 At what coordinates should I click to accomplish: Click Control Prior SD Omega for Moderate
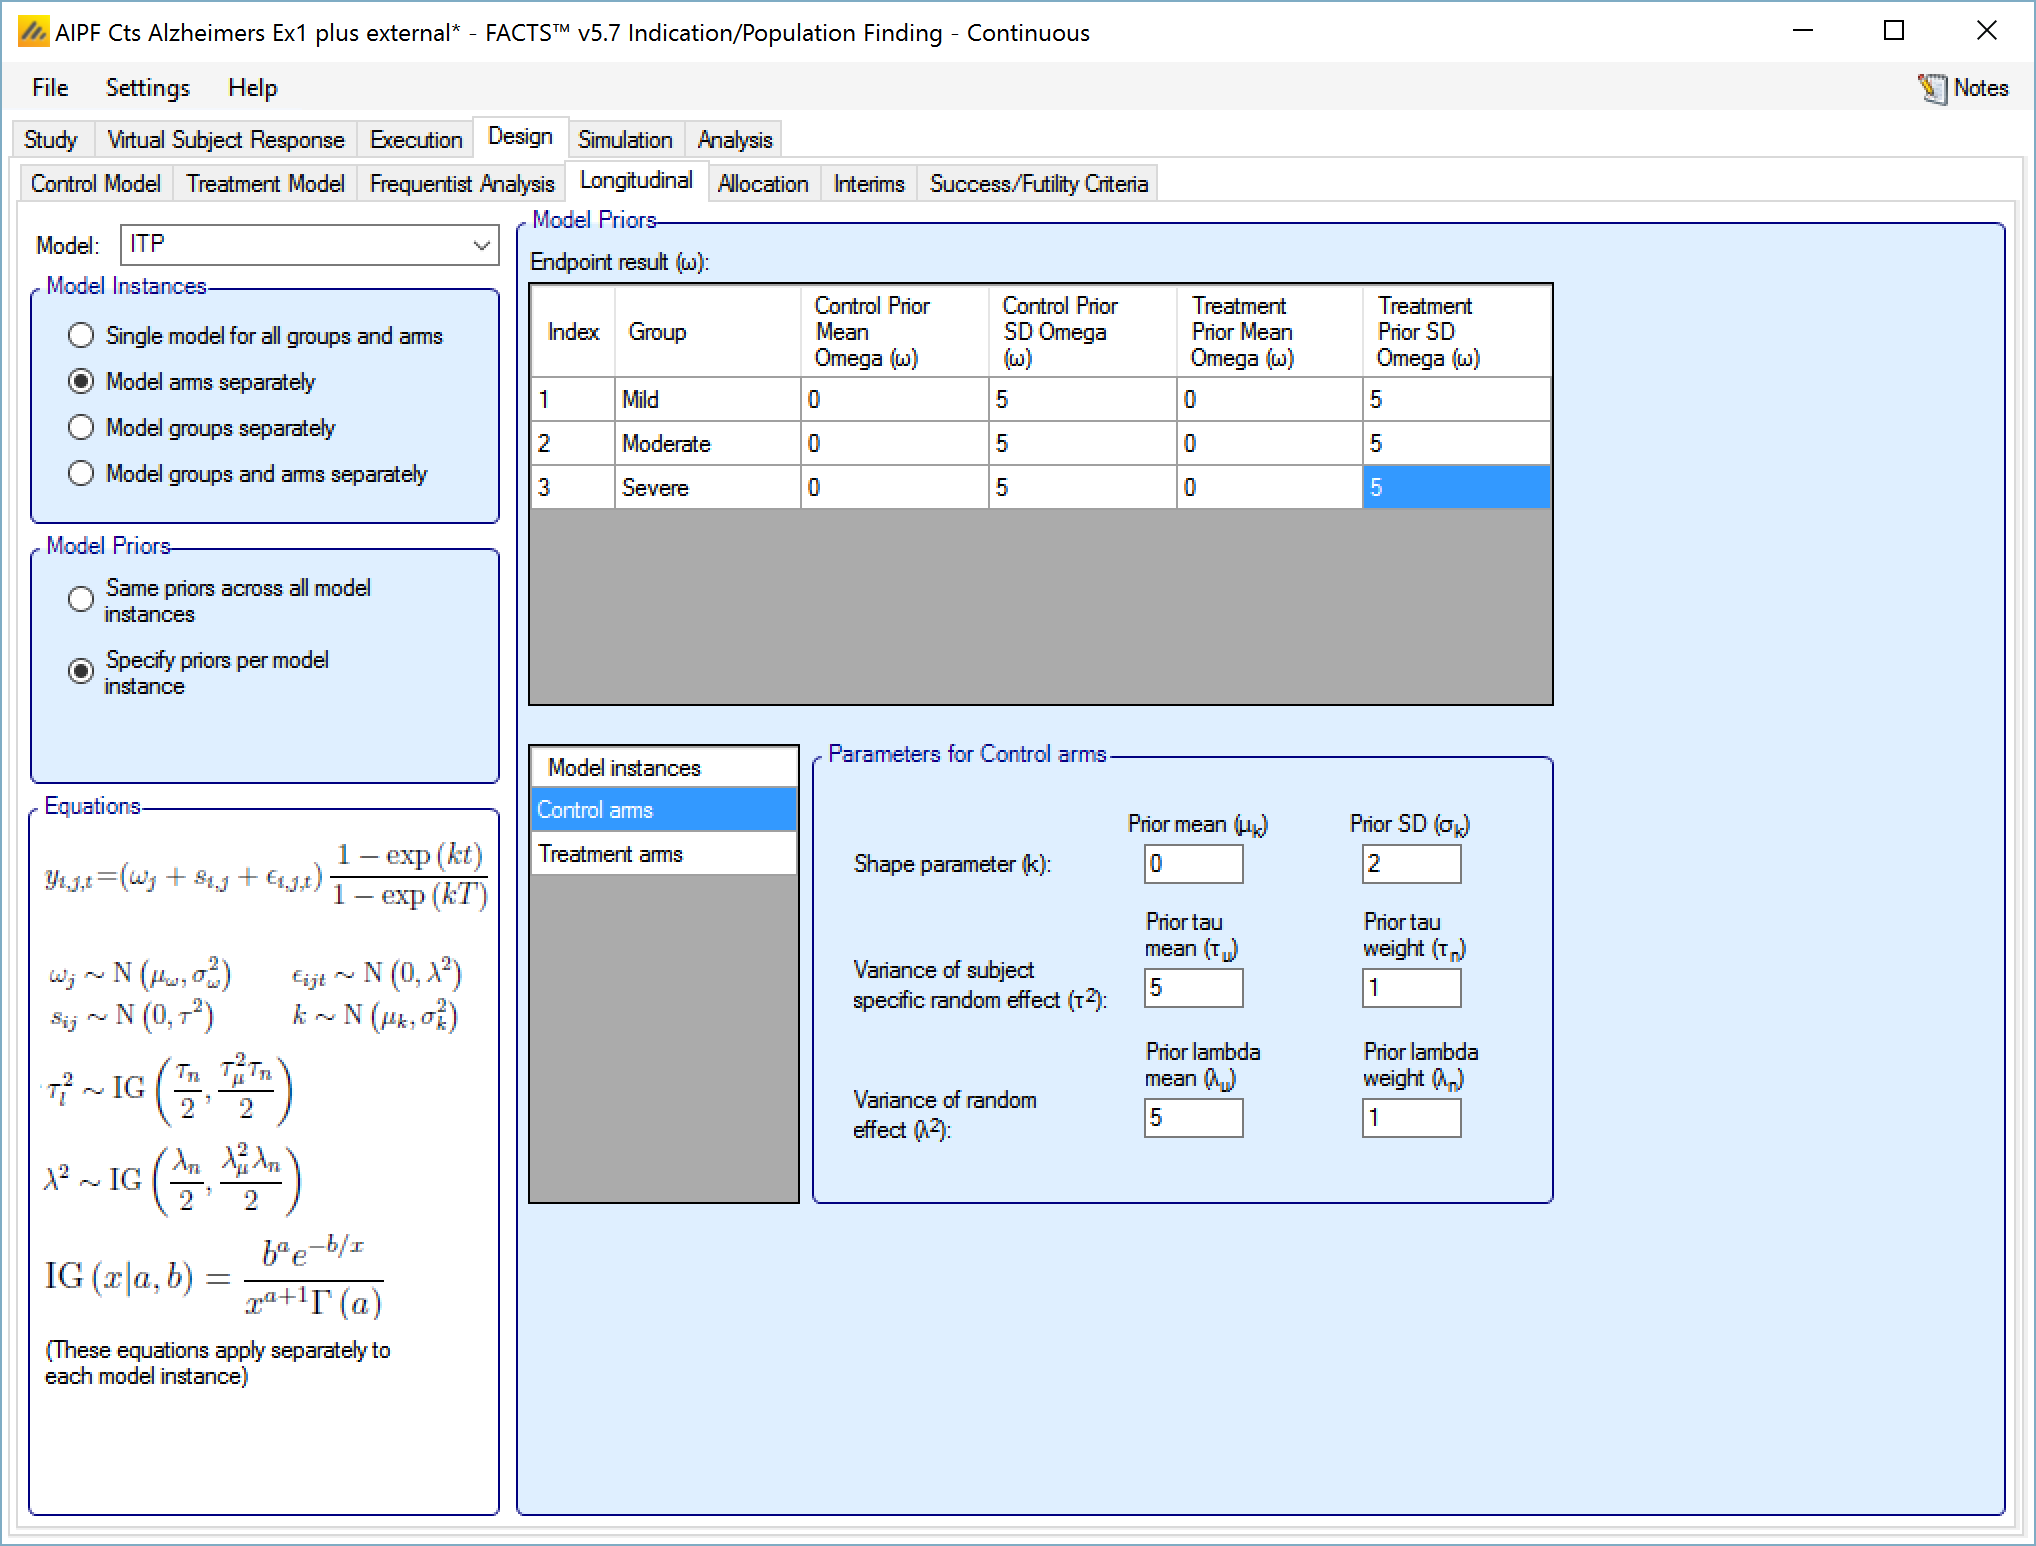pos(1081,444)
